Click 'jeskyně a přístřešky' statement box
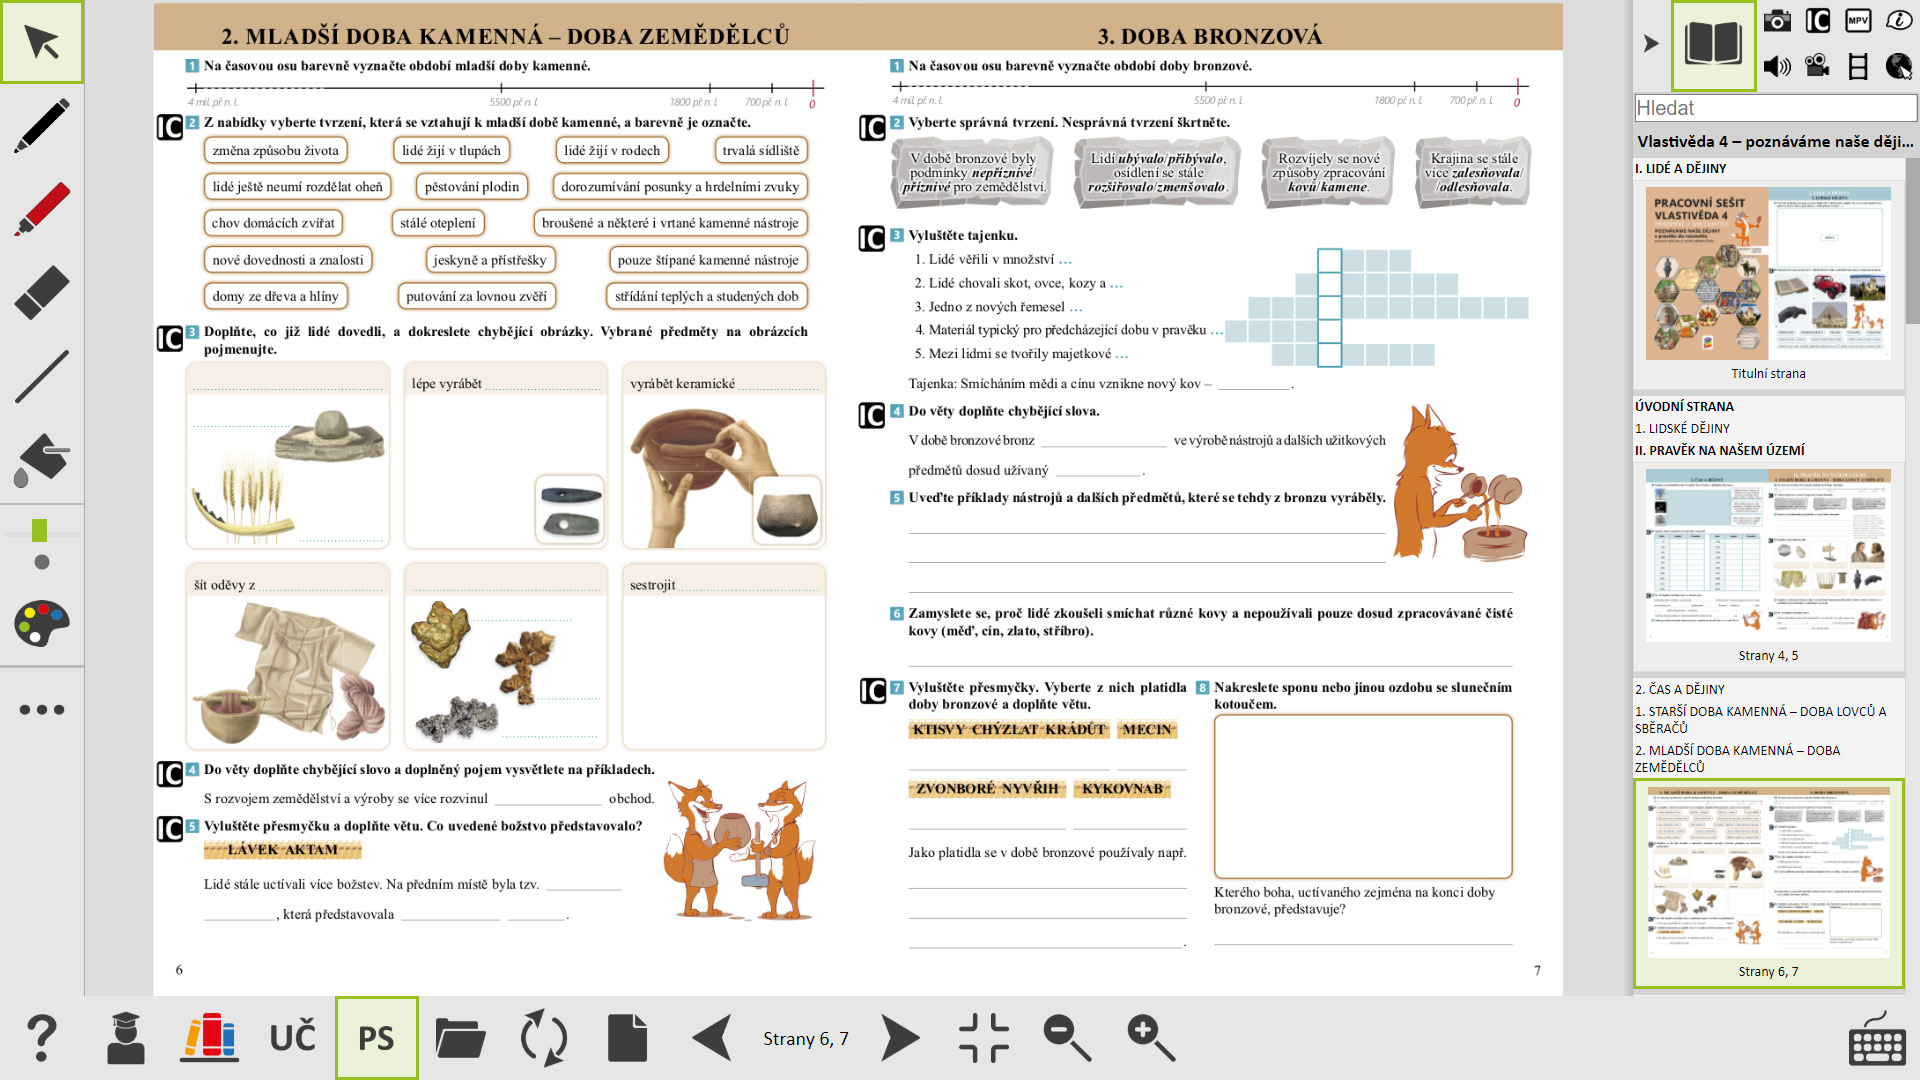1920x1080 pixels. tap(490, 260)
